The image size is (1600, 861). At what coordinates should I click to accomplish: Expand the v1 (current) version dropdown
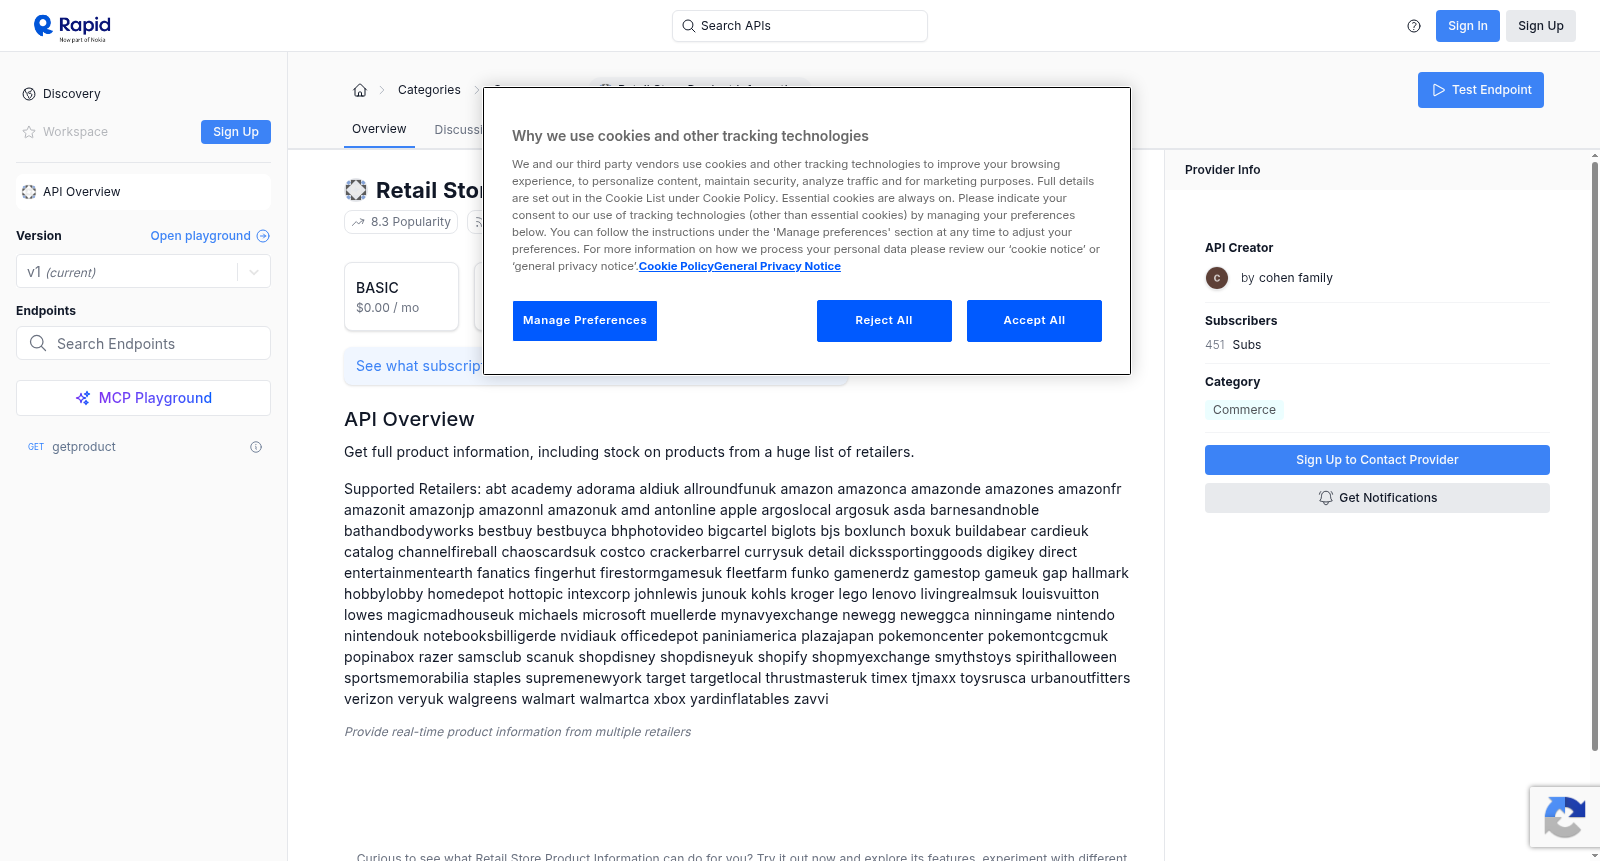pos(143,272)
